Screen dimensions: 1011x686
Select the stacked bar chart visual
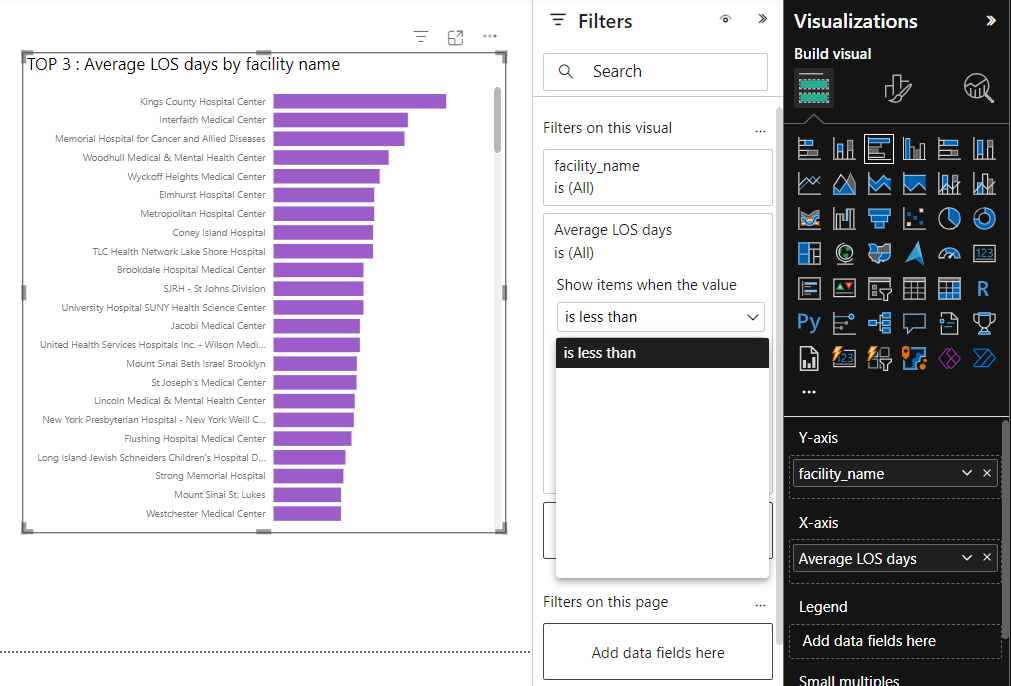pyautogui.click(x=809, y=149)
